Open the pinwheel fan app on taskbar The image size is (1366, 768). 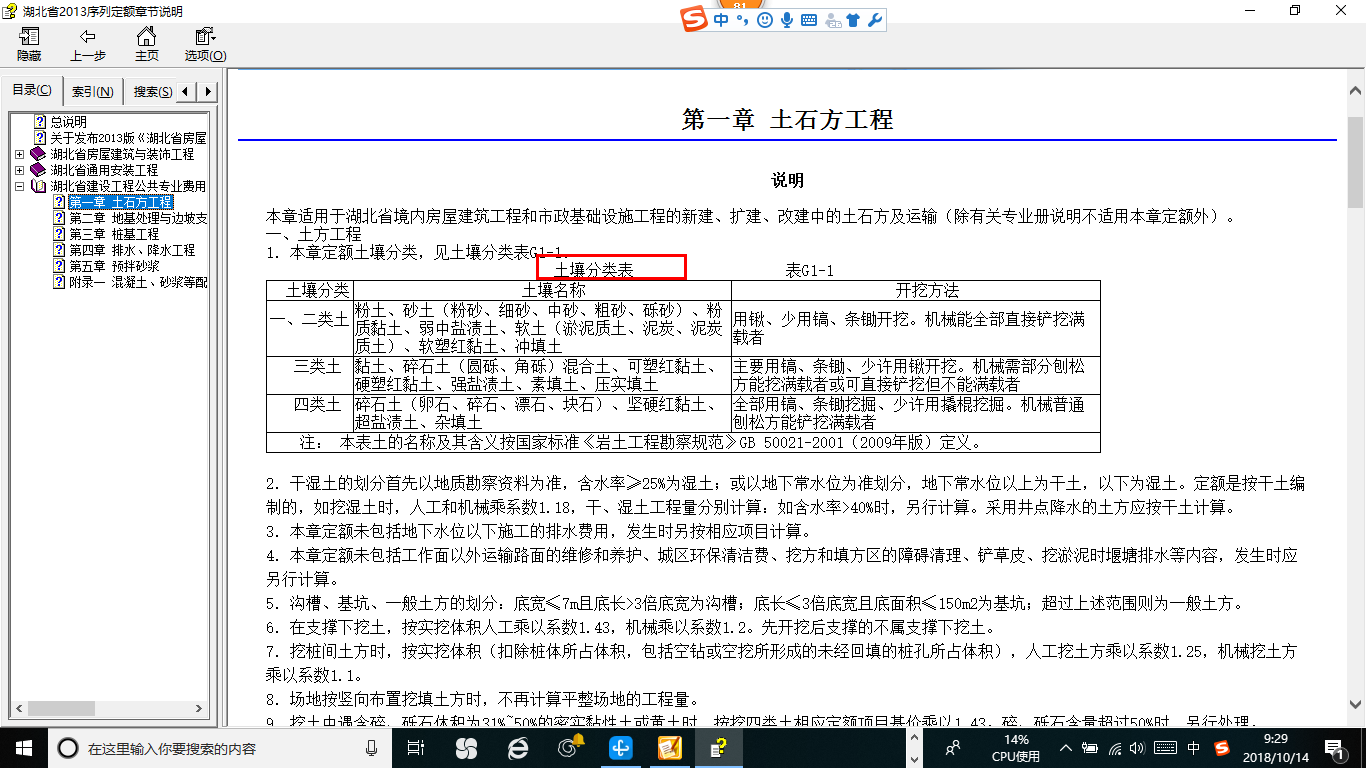click(467, 747)
